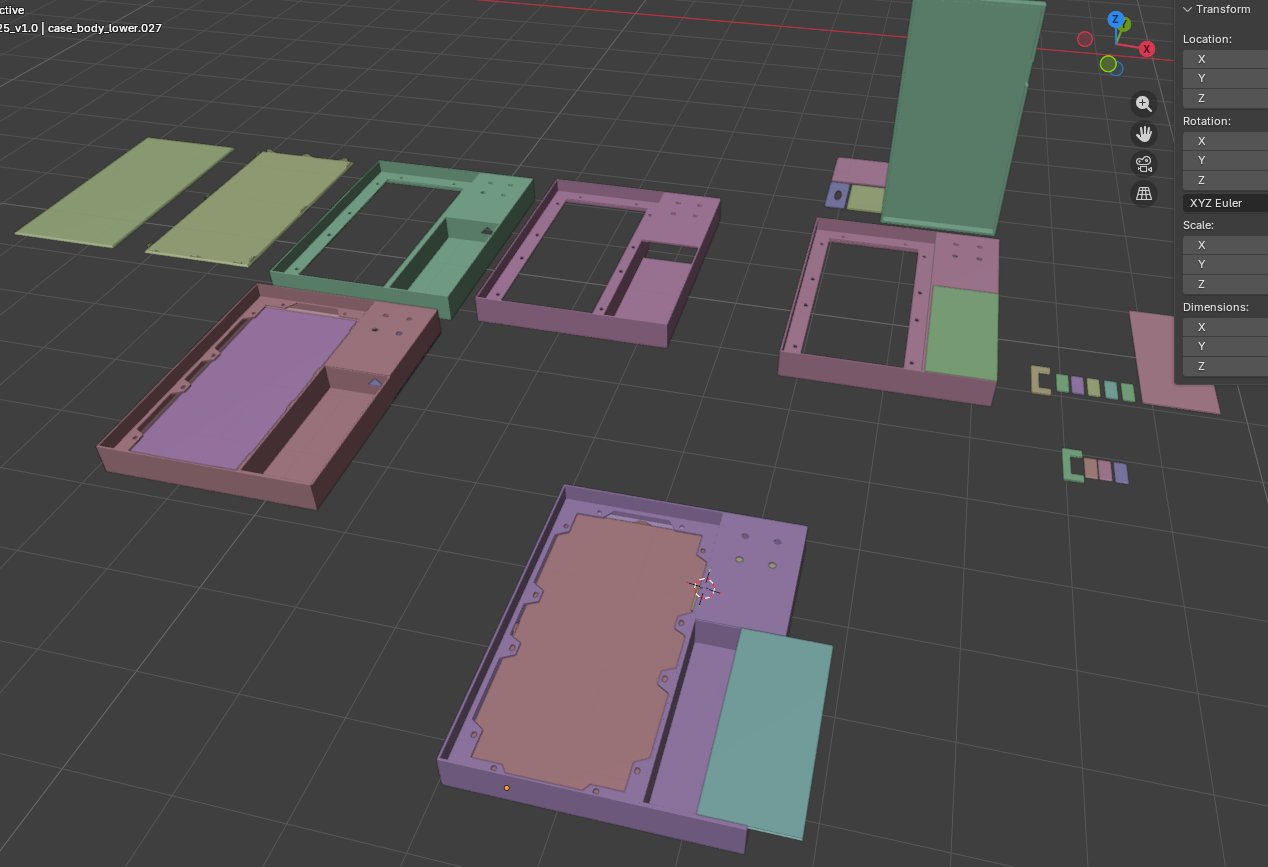
Task: Click the 3D cursor in the viewport
Action: [704, 589]
